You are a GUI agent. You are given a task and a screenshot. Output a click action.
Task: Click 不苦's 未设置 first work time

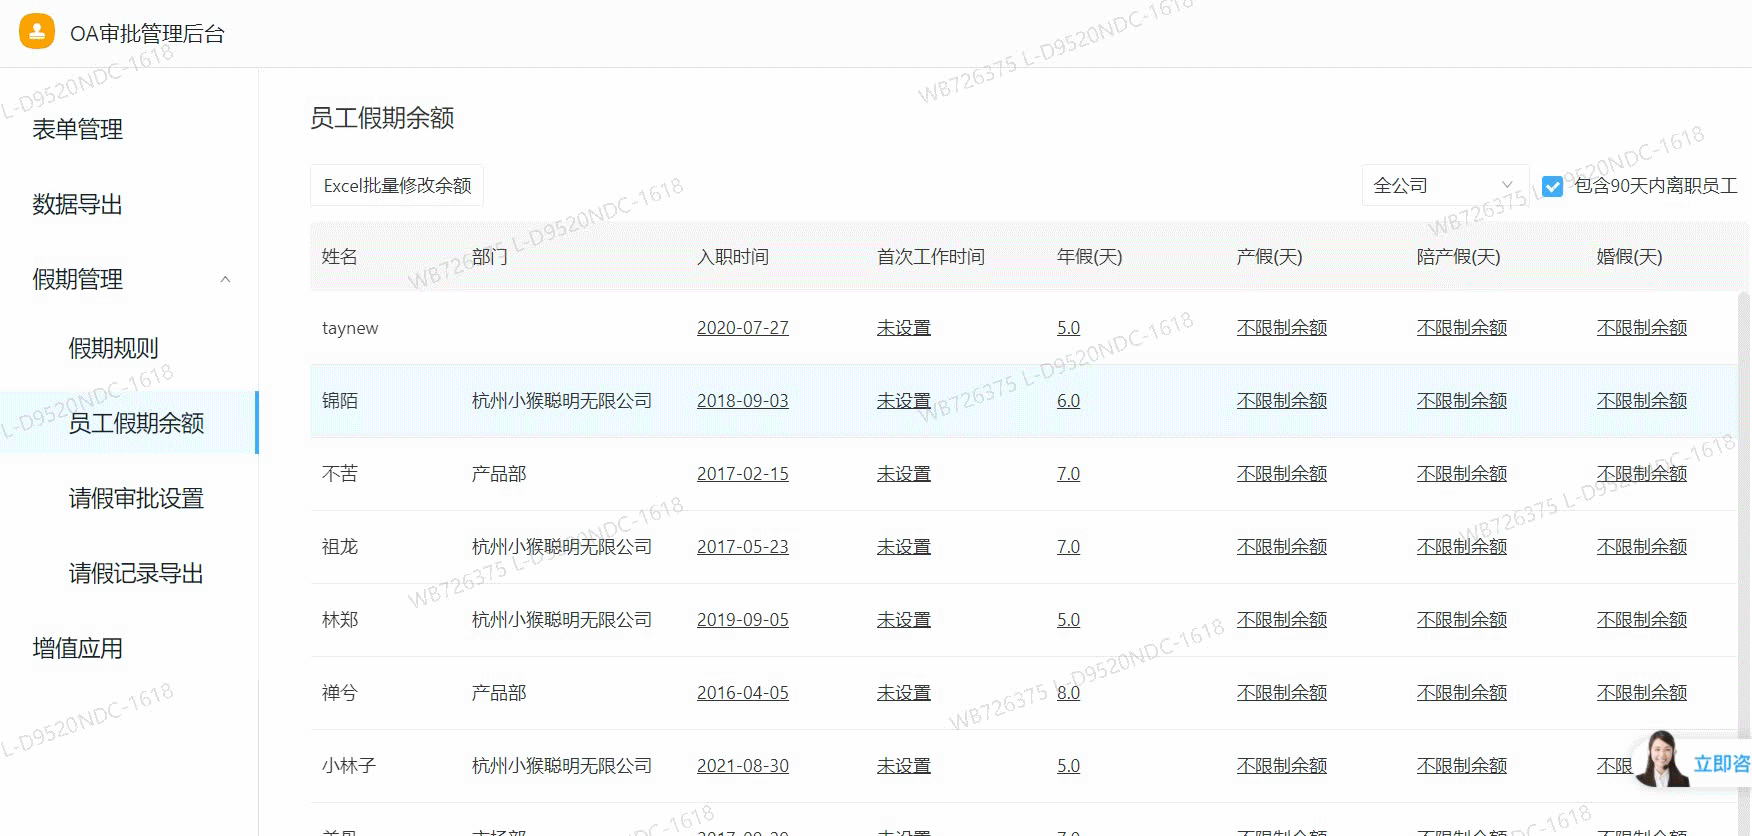point(904,474)
